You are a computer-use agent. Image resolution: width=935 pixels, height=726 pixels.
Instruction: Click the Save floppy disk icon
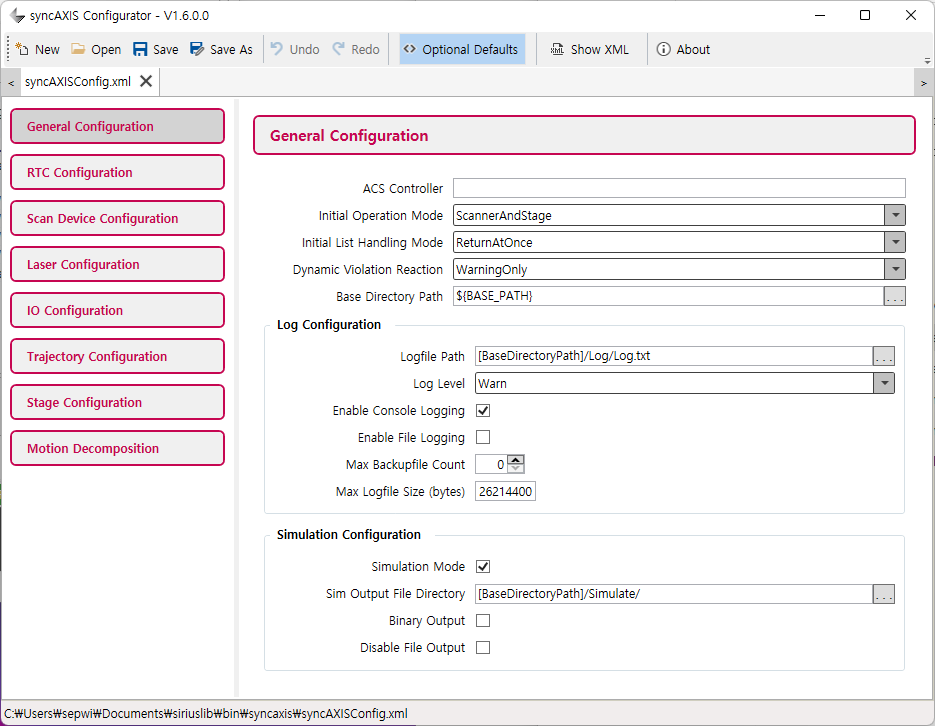click(140, 49)
